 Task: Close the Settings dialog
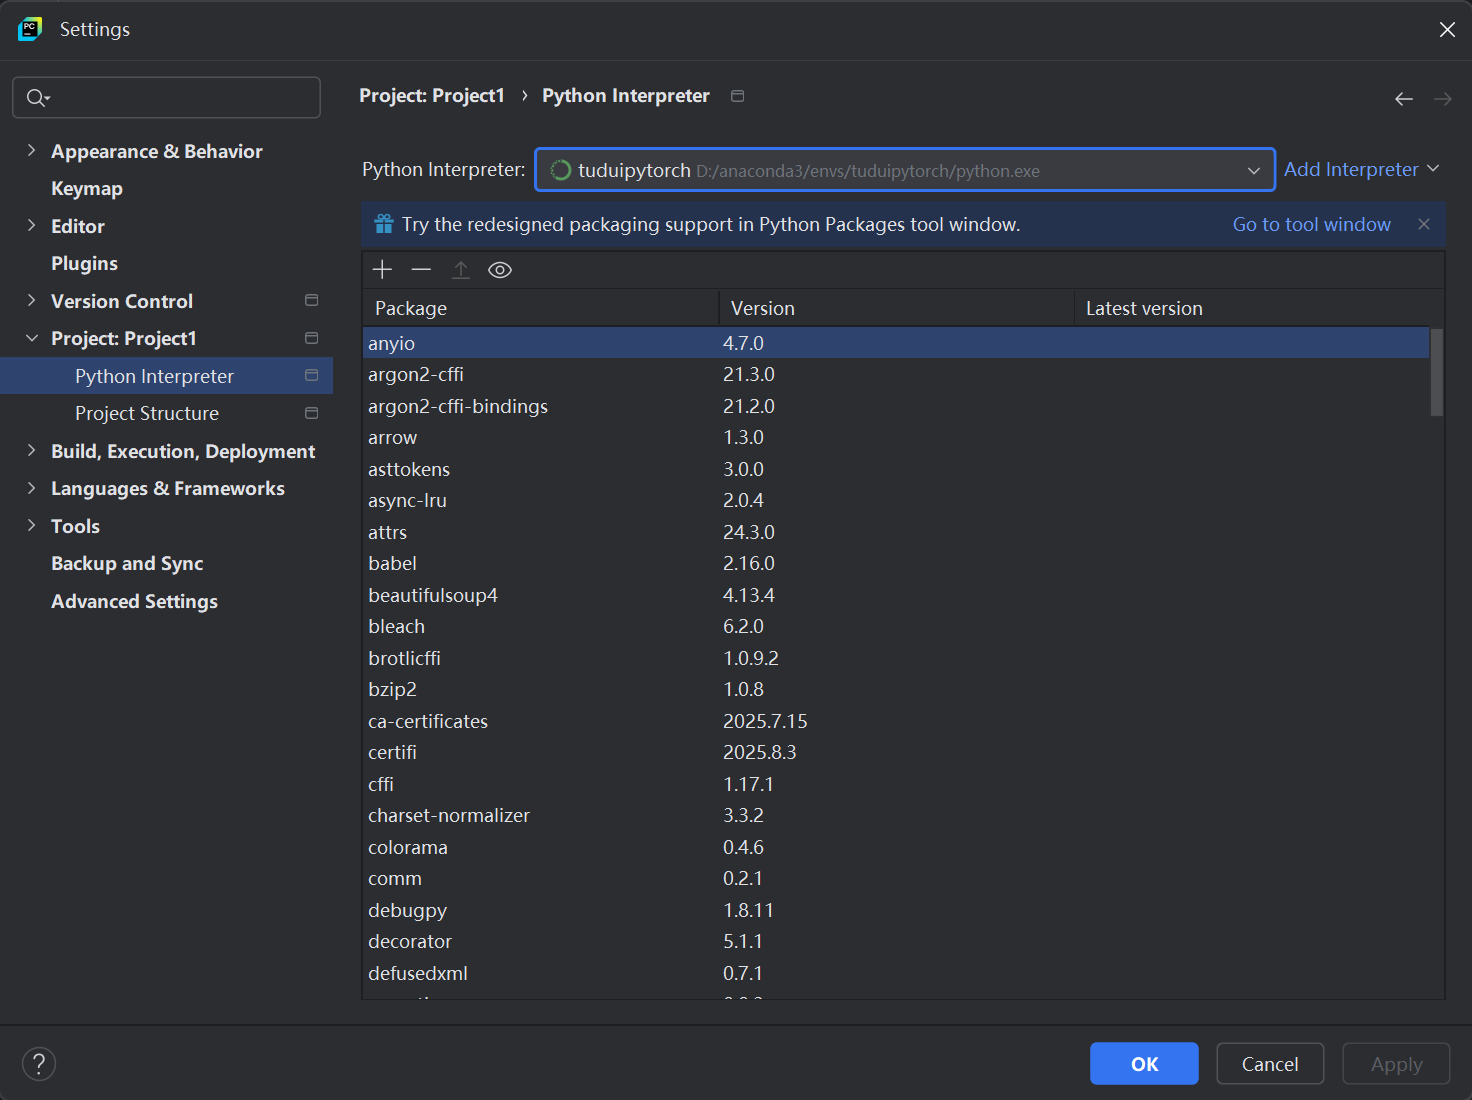(1447, 29)
